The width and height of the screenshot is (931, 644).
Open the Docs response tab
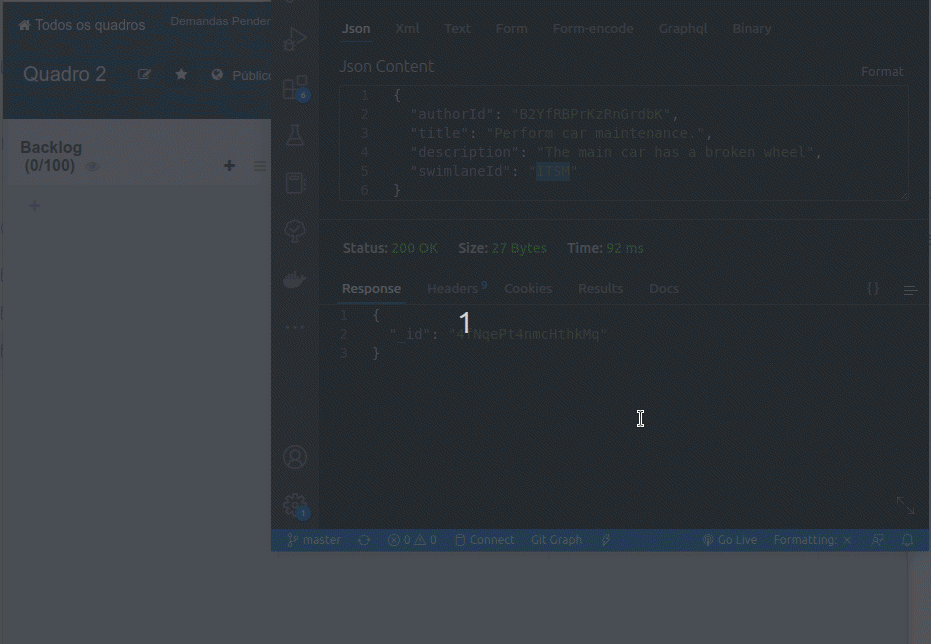click(664, 288)
